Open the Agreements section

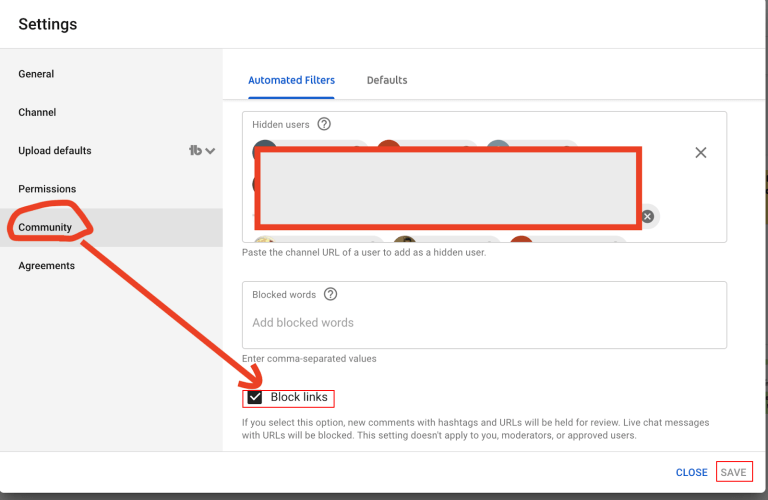coord(47,265)
